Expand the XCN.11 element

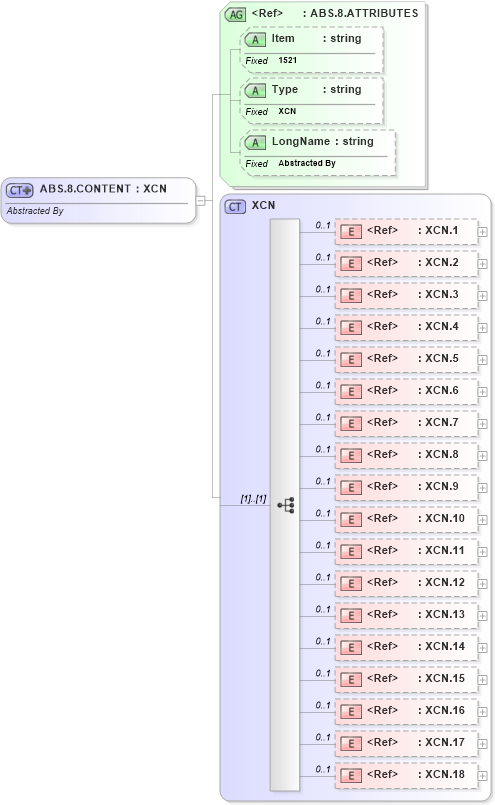482,552
